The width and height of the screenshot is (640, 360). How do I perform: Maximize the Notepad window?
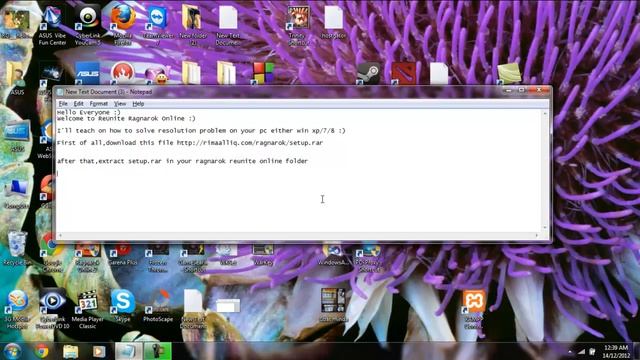pos(521,90)
